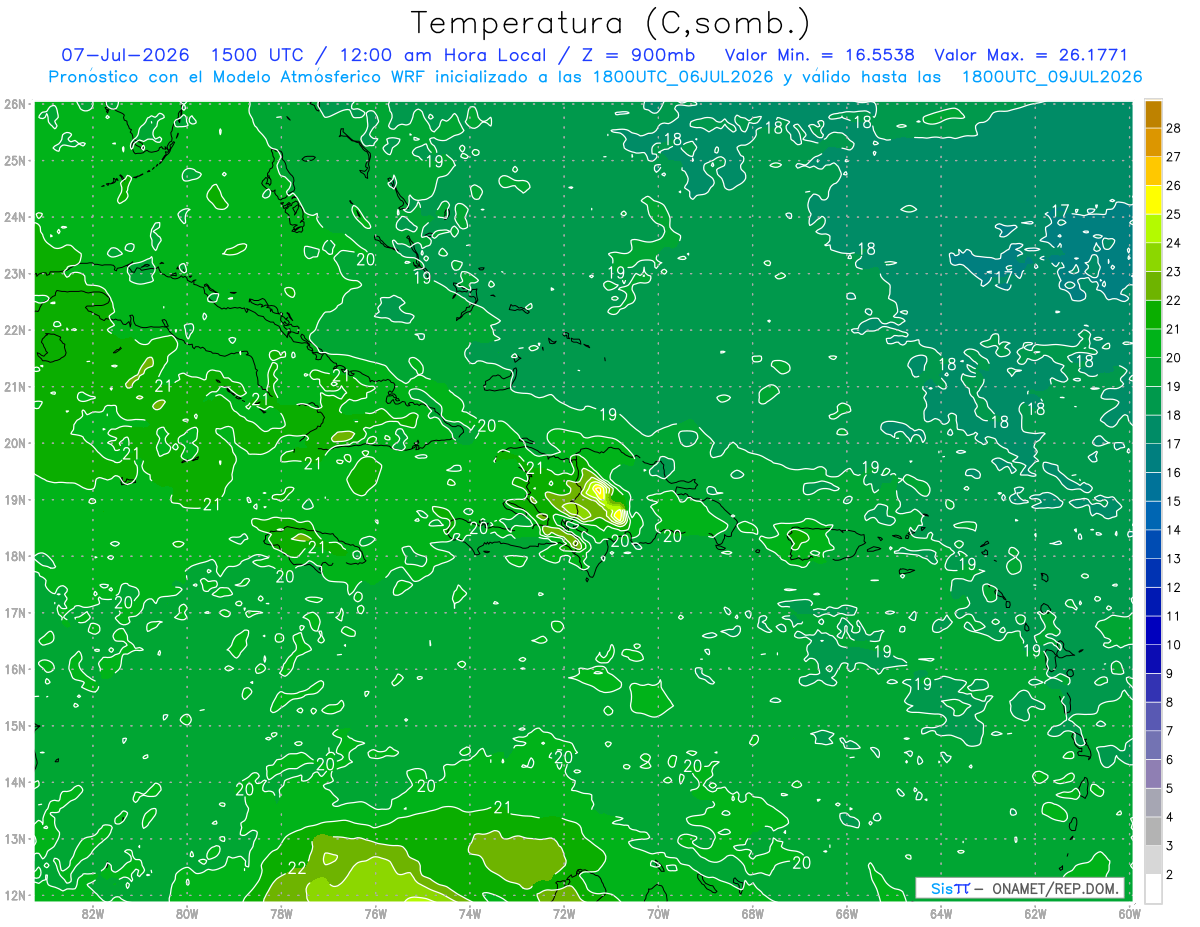The image size is (1200, 927).
Task: Click the title 'Temperatura (C,somb.)'
Action: click(610, 22)
